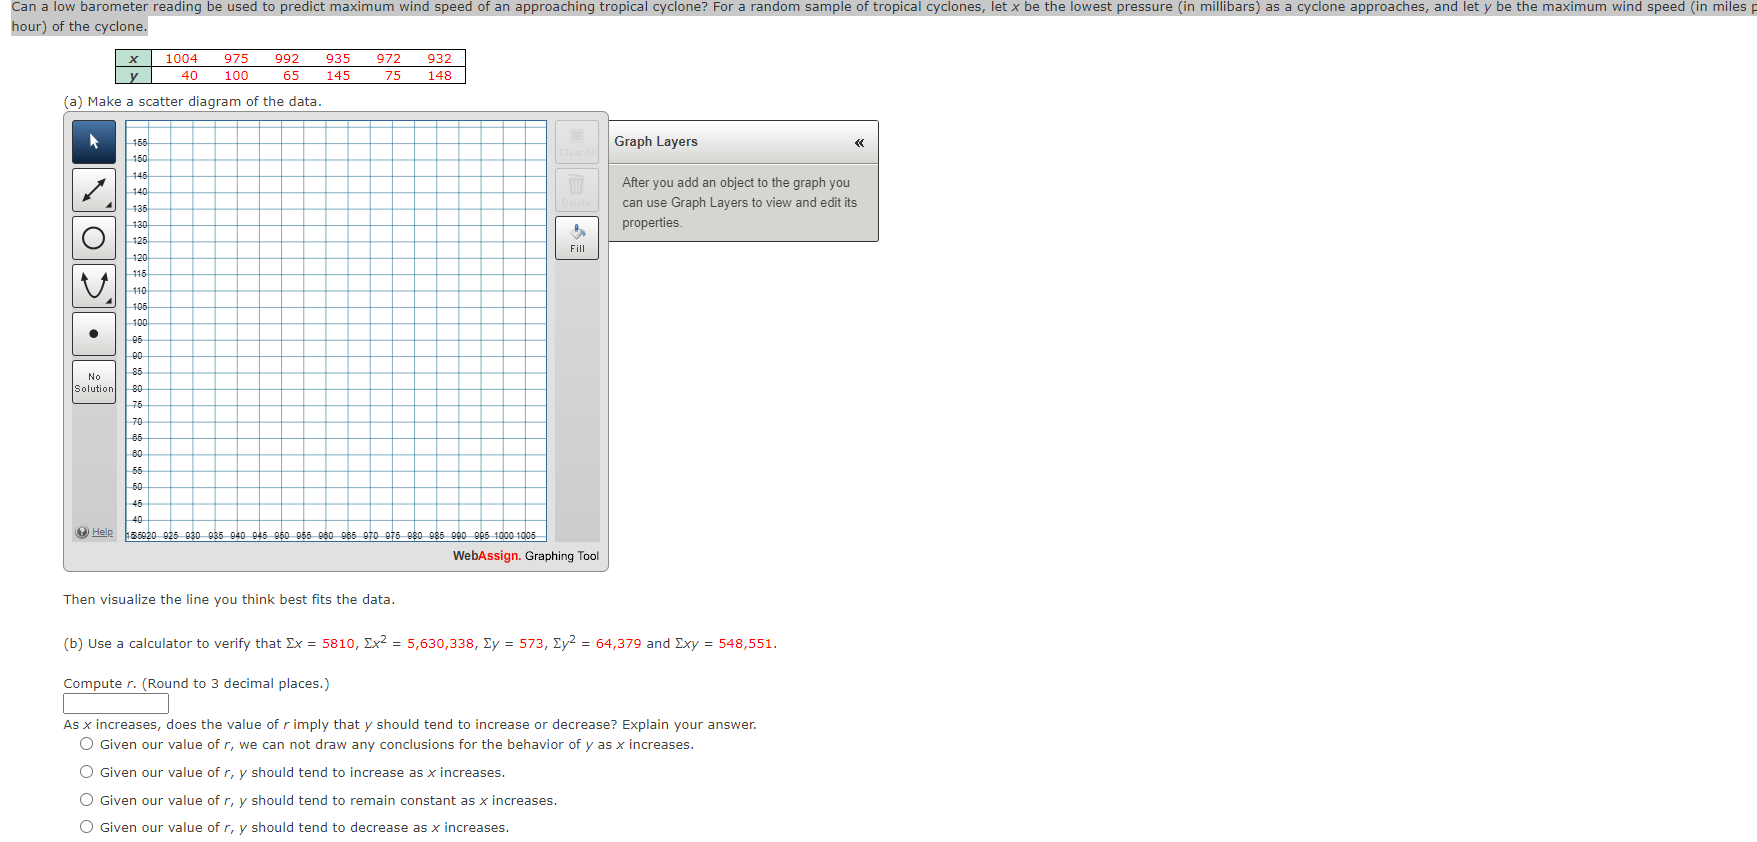
Task: Select 'y should tend to increase' option
Action: click(87, 772)
